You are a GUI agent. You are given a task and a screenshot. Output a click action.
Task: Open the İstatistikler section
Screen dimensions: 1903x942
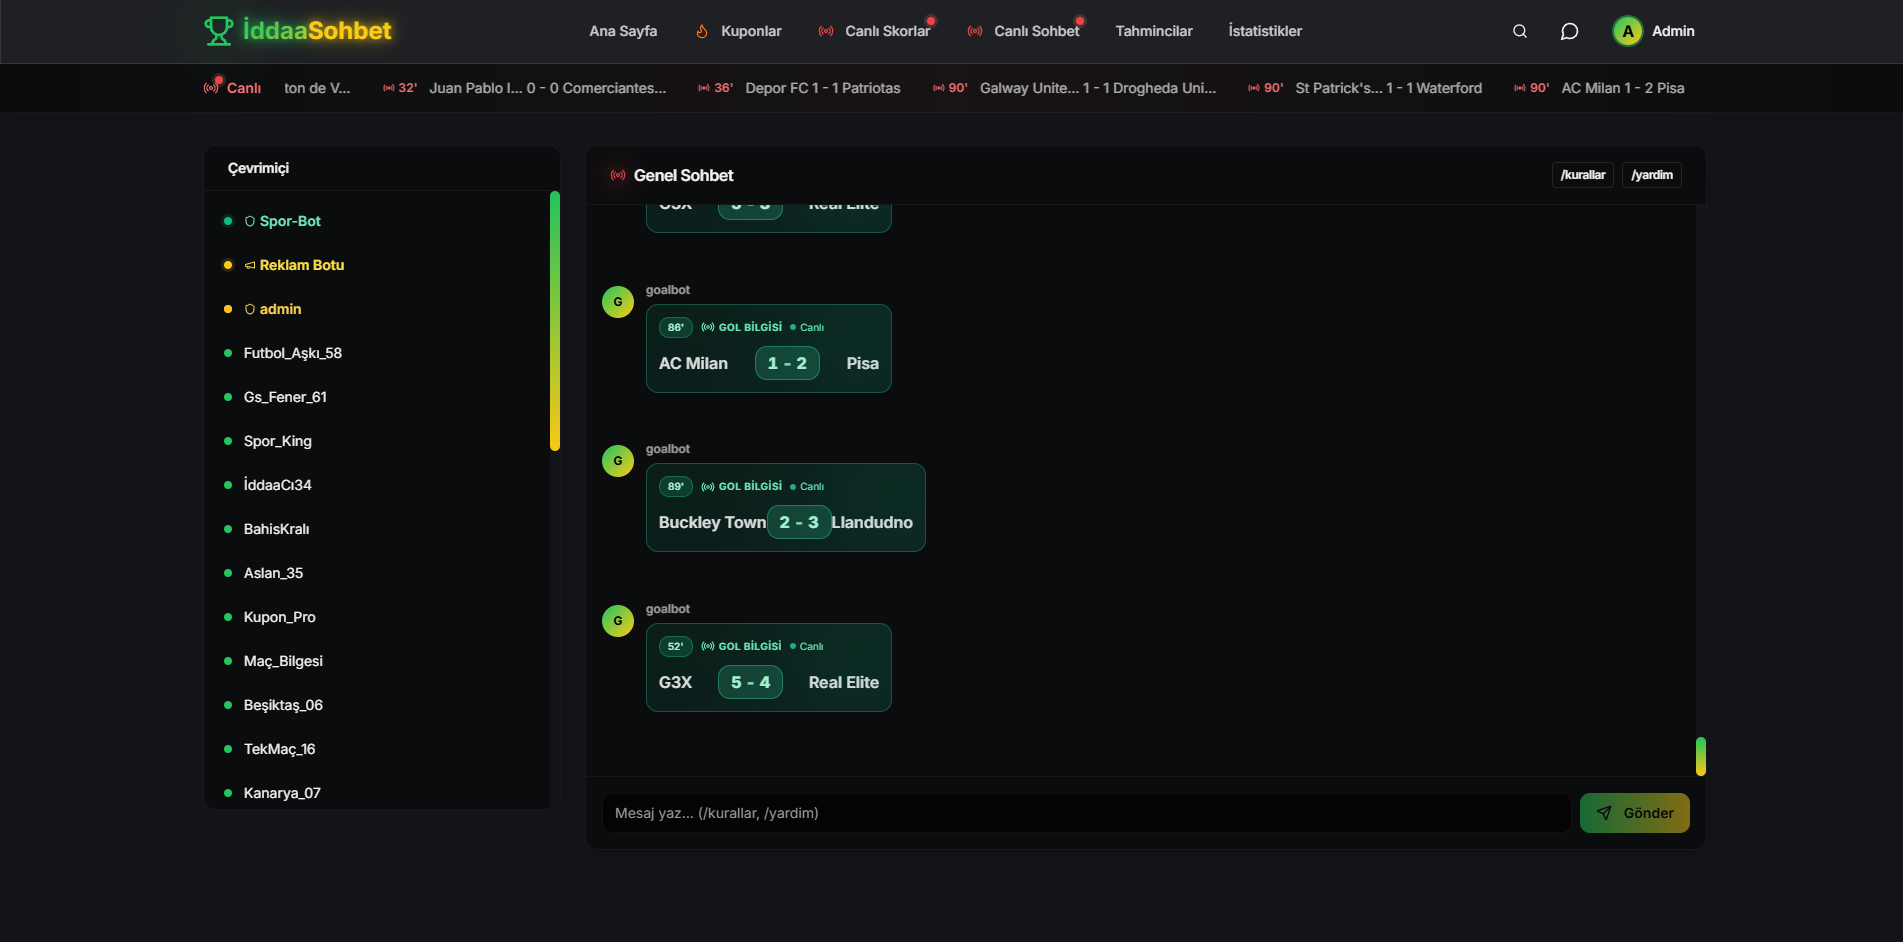click(x=1264, y=31)
